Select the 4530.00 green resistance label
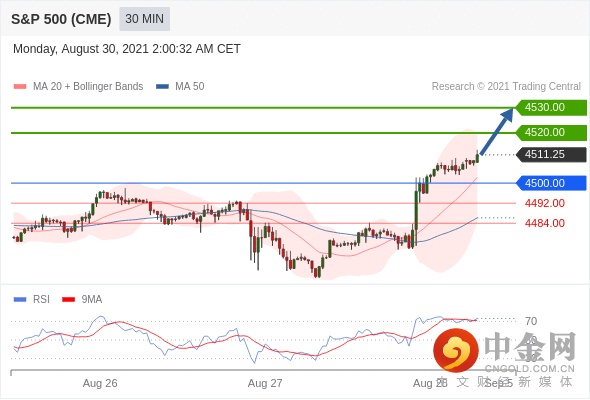 pyautogui.click(x=551, y=108)
